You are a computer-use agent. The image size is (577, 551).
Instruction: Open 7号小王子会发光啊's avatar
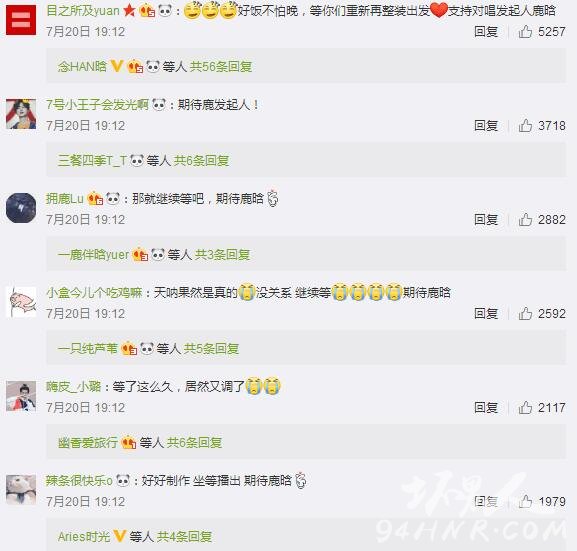coord(21,114)
